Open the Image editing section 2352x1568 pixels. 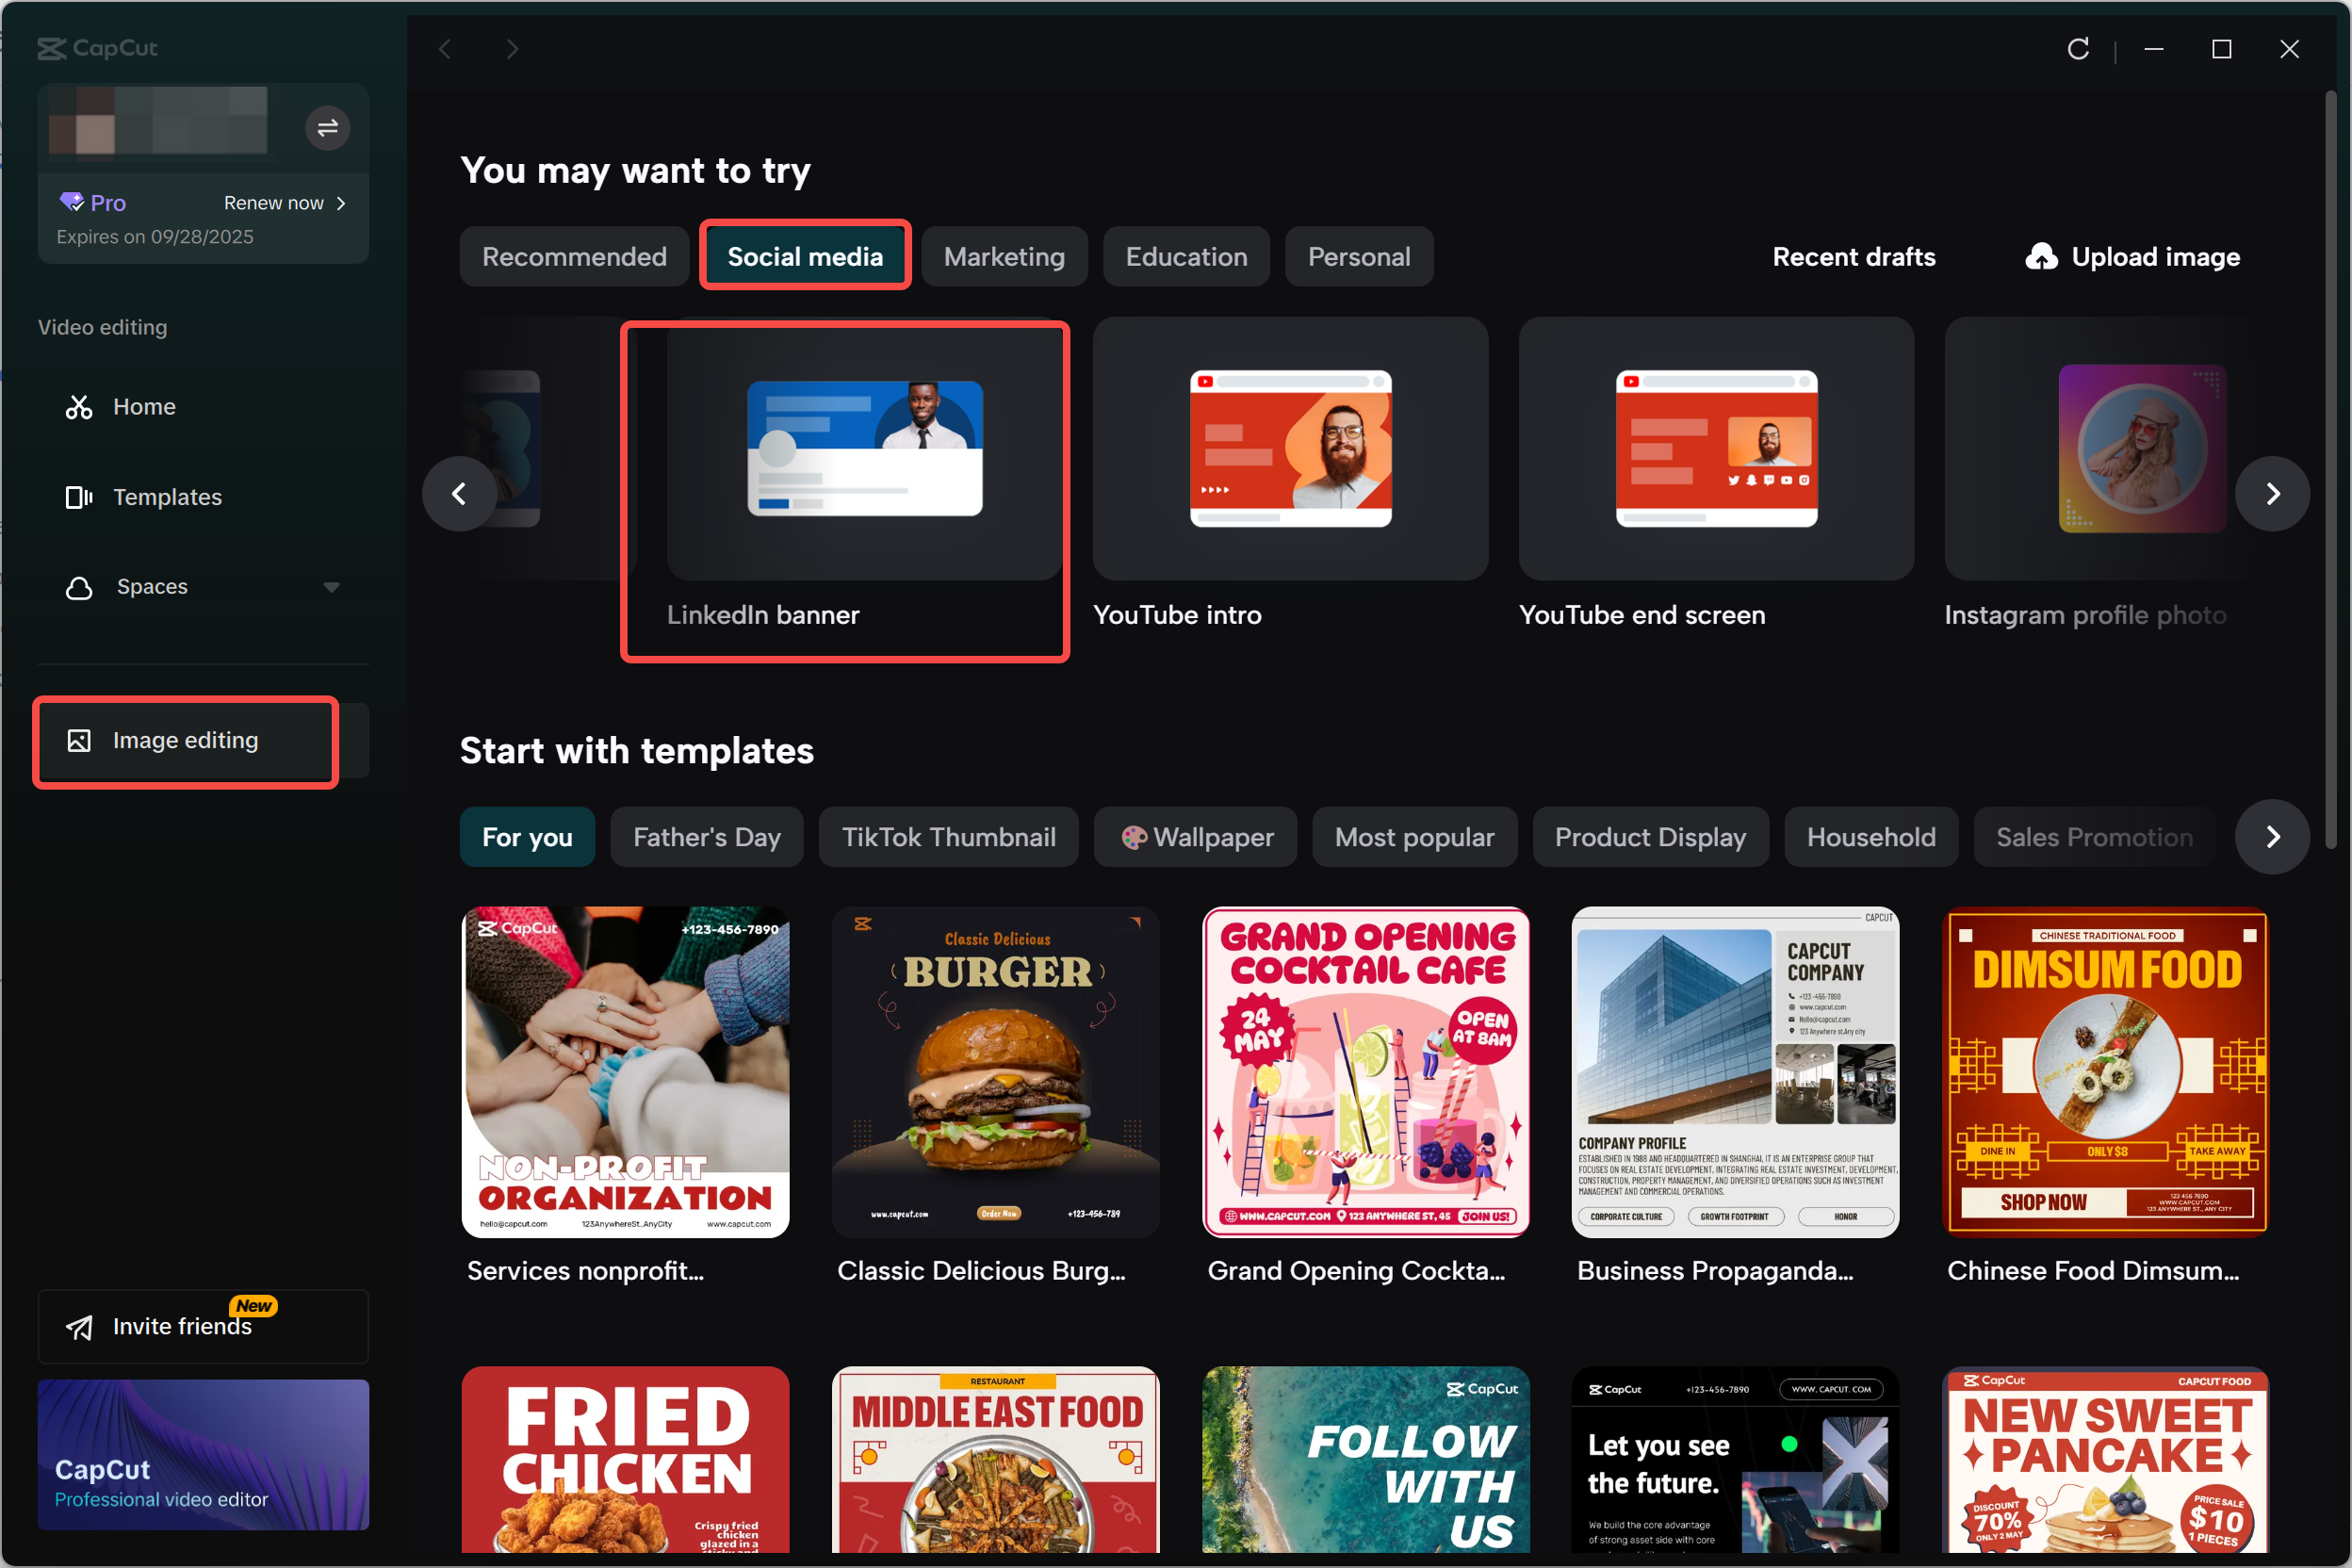coord(184,740)
